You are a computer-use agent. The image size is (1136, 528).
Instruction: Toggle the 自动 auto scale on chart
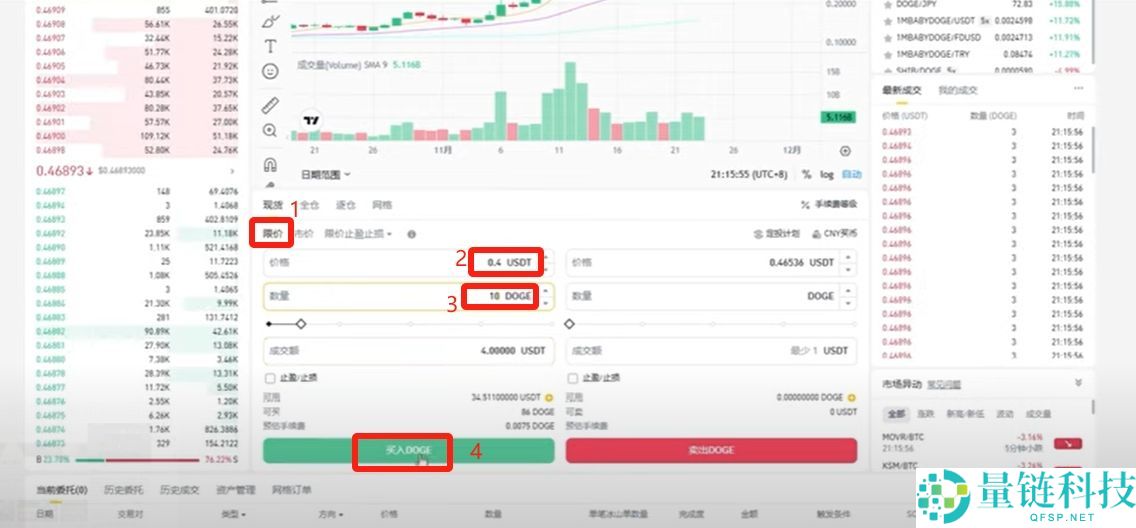click(x=852, y=175)
